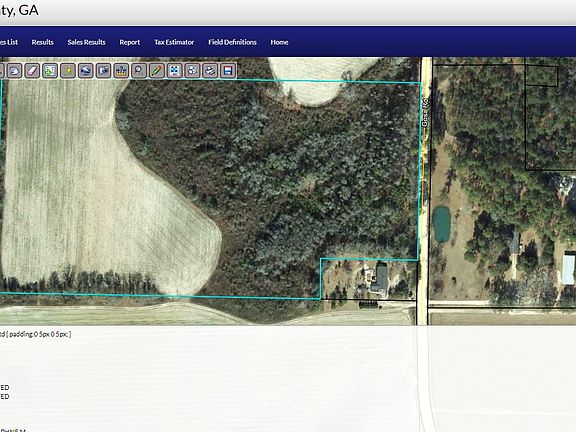Open Field Definitions
Viewport: 576px width, 432px height.
[x=233, y=42]
